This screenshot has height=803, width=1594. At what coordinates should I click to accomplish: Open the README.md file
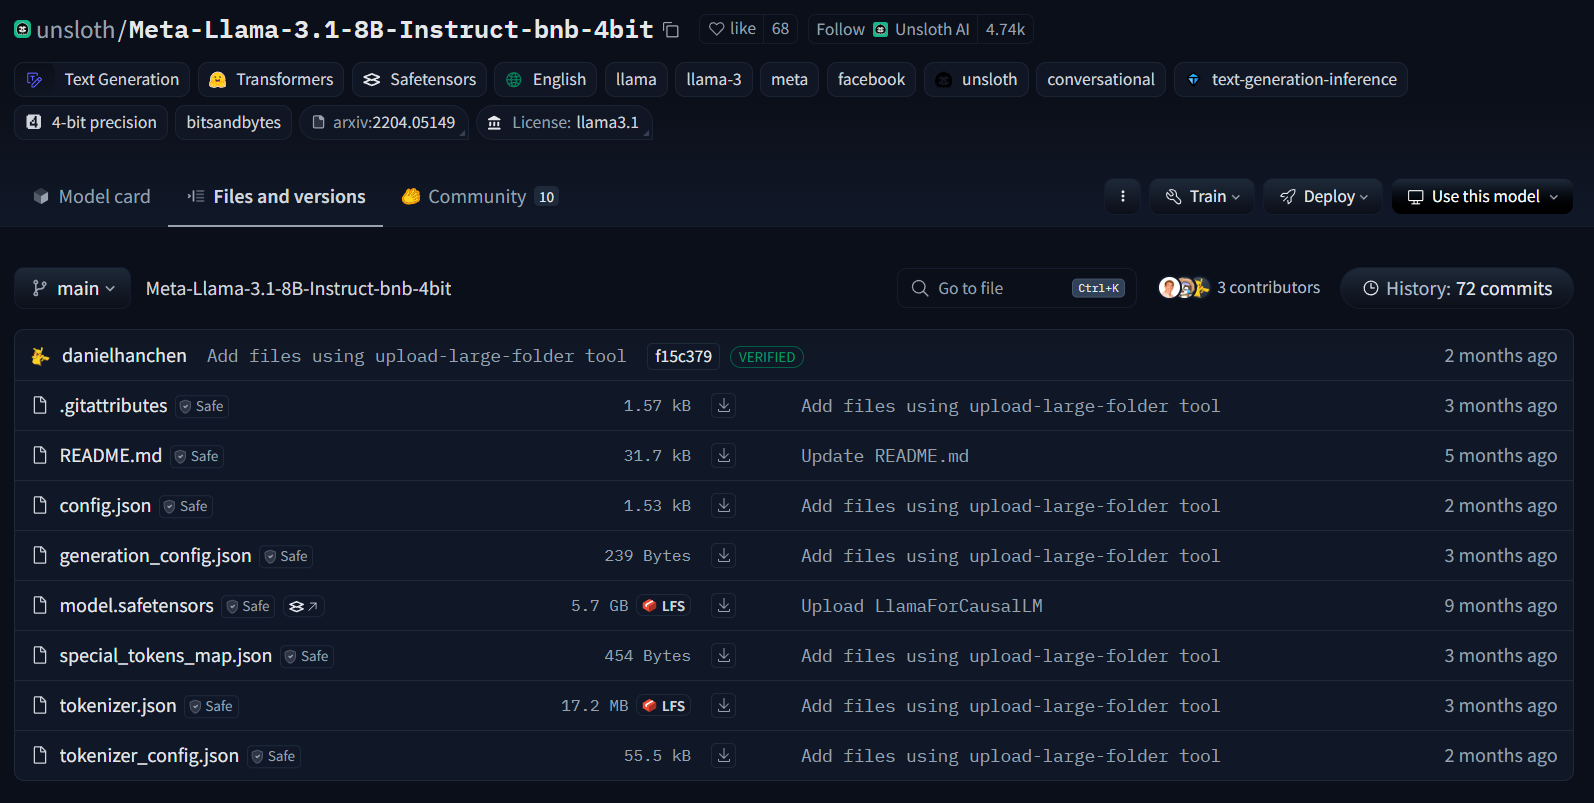pos(110,455)
